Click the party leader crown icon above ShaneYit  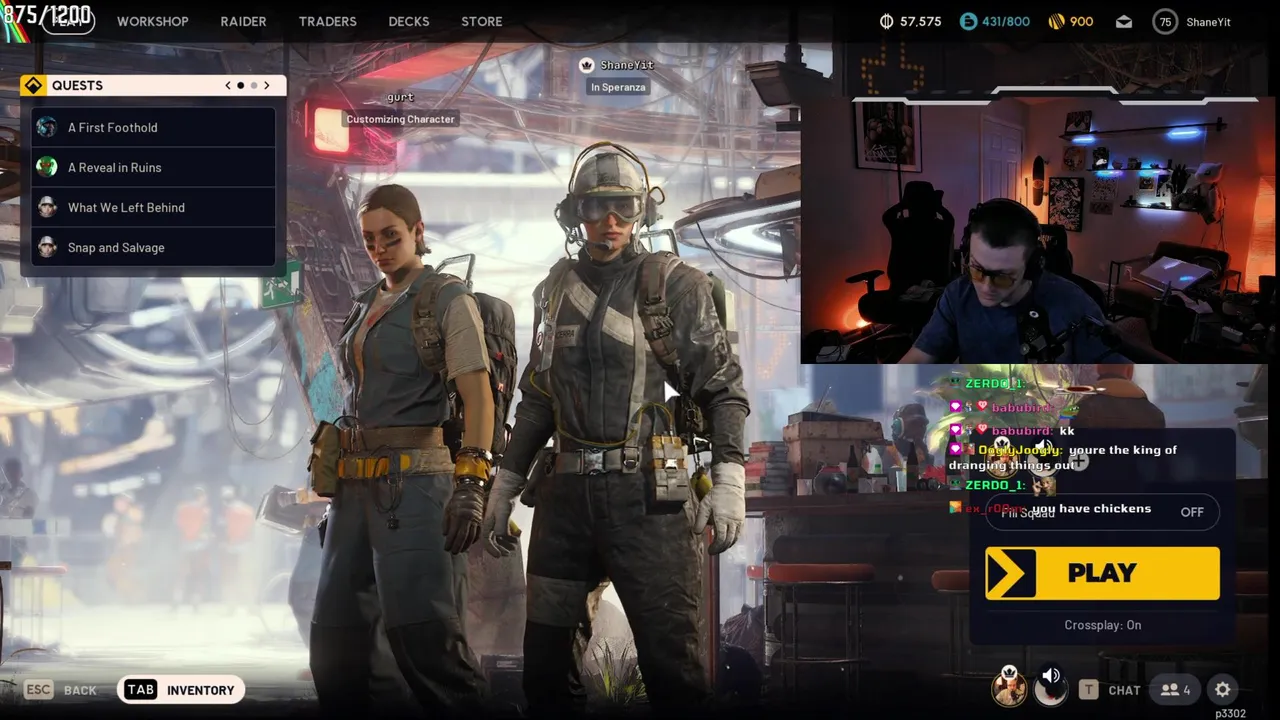pos(587,65)
